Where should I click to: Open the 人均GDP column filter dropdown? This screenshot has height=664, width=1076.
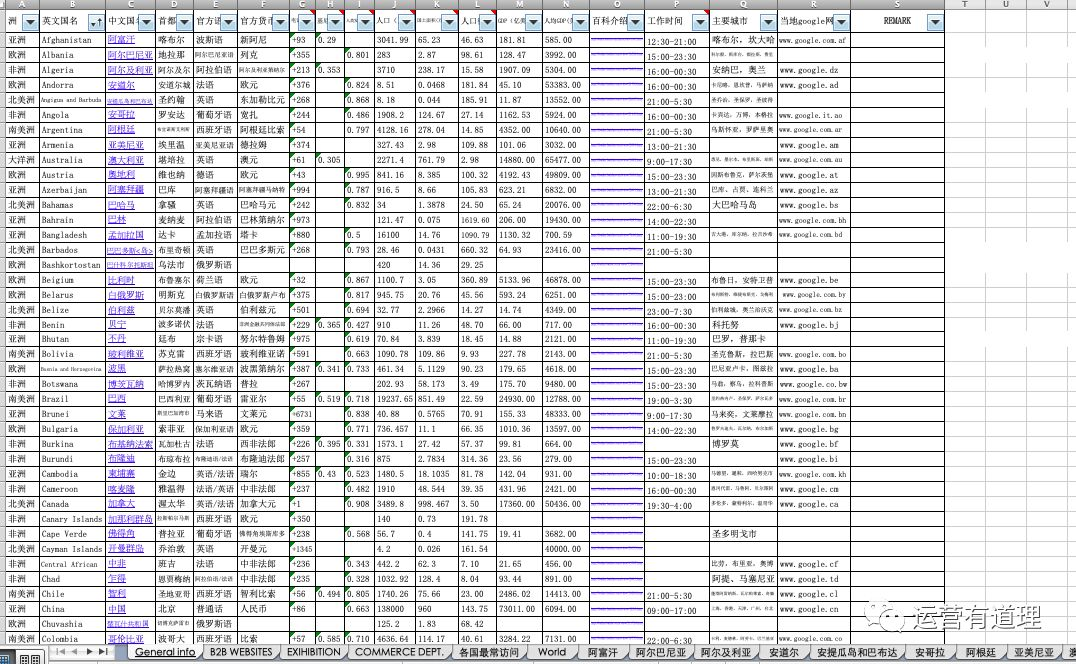[x=581, y=23]
